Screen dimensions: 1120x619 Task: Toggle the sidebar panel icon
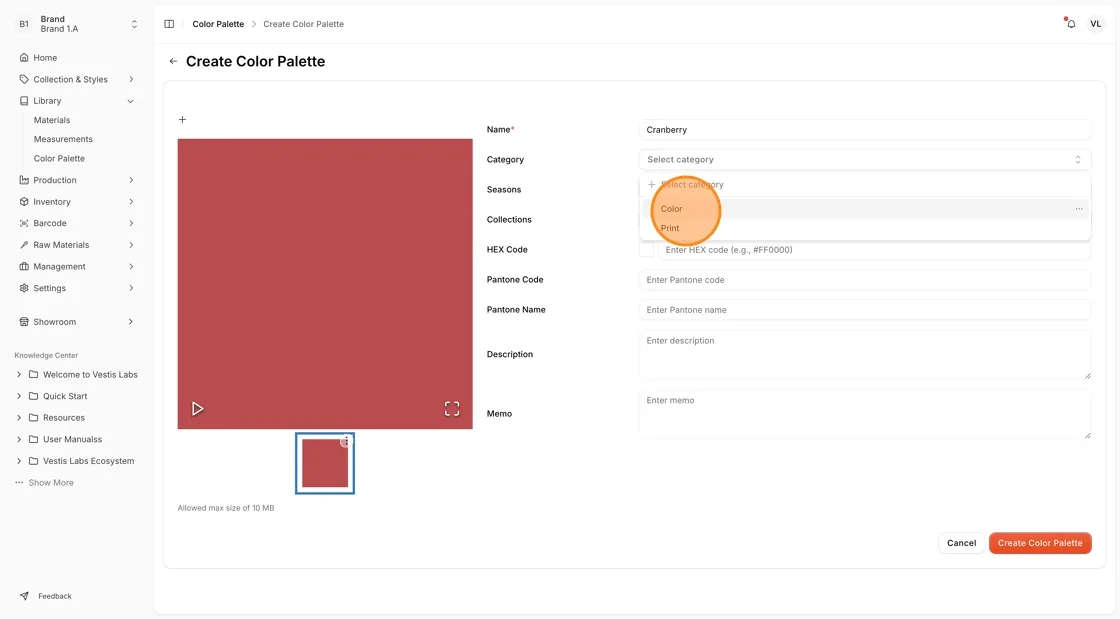point(169,24)
